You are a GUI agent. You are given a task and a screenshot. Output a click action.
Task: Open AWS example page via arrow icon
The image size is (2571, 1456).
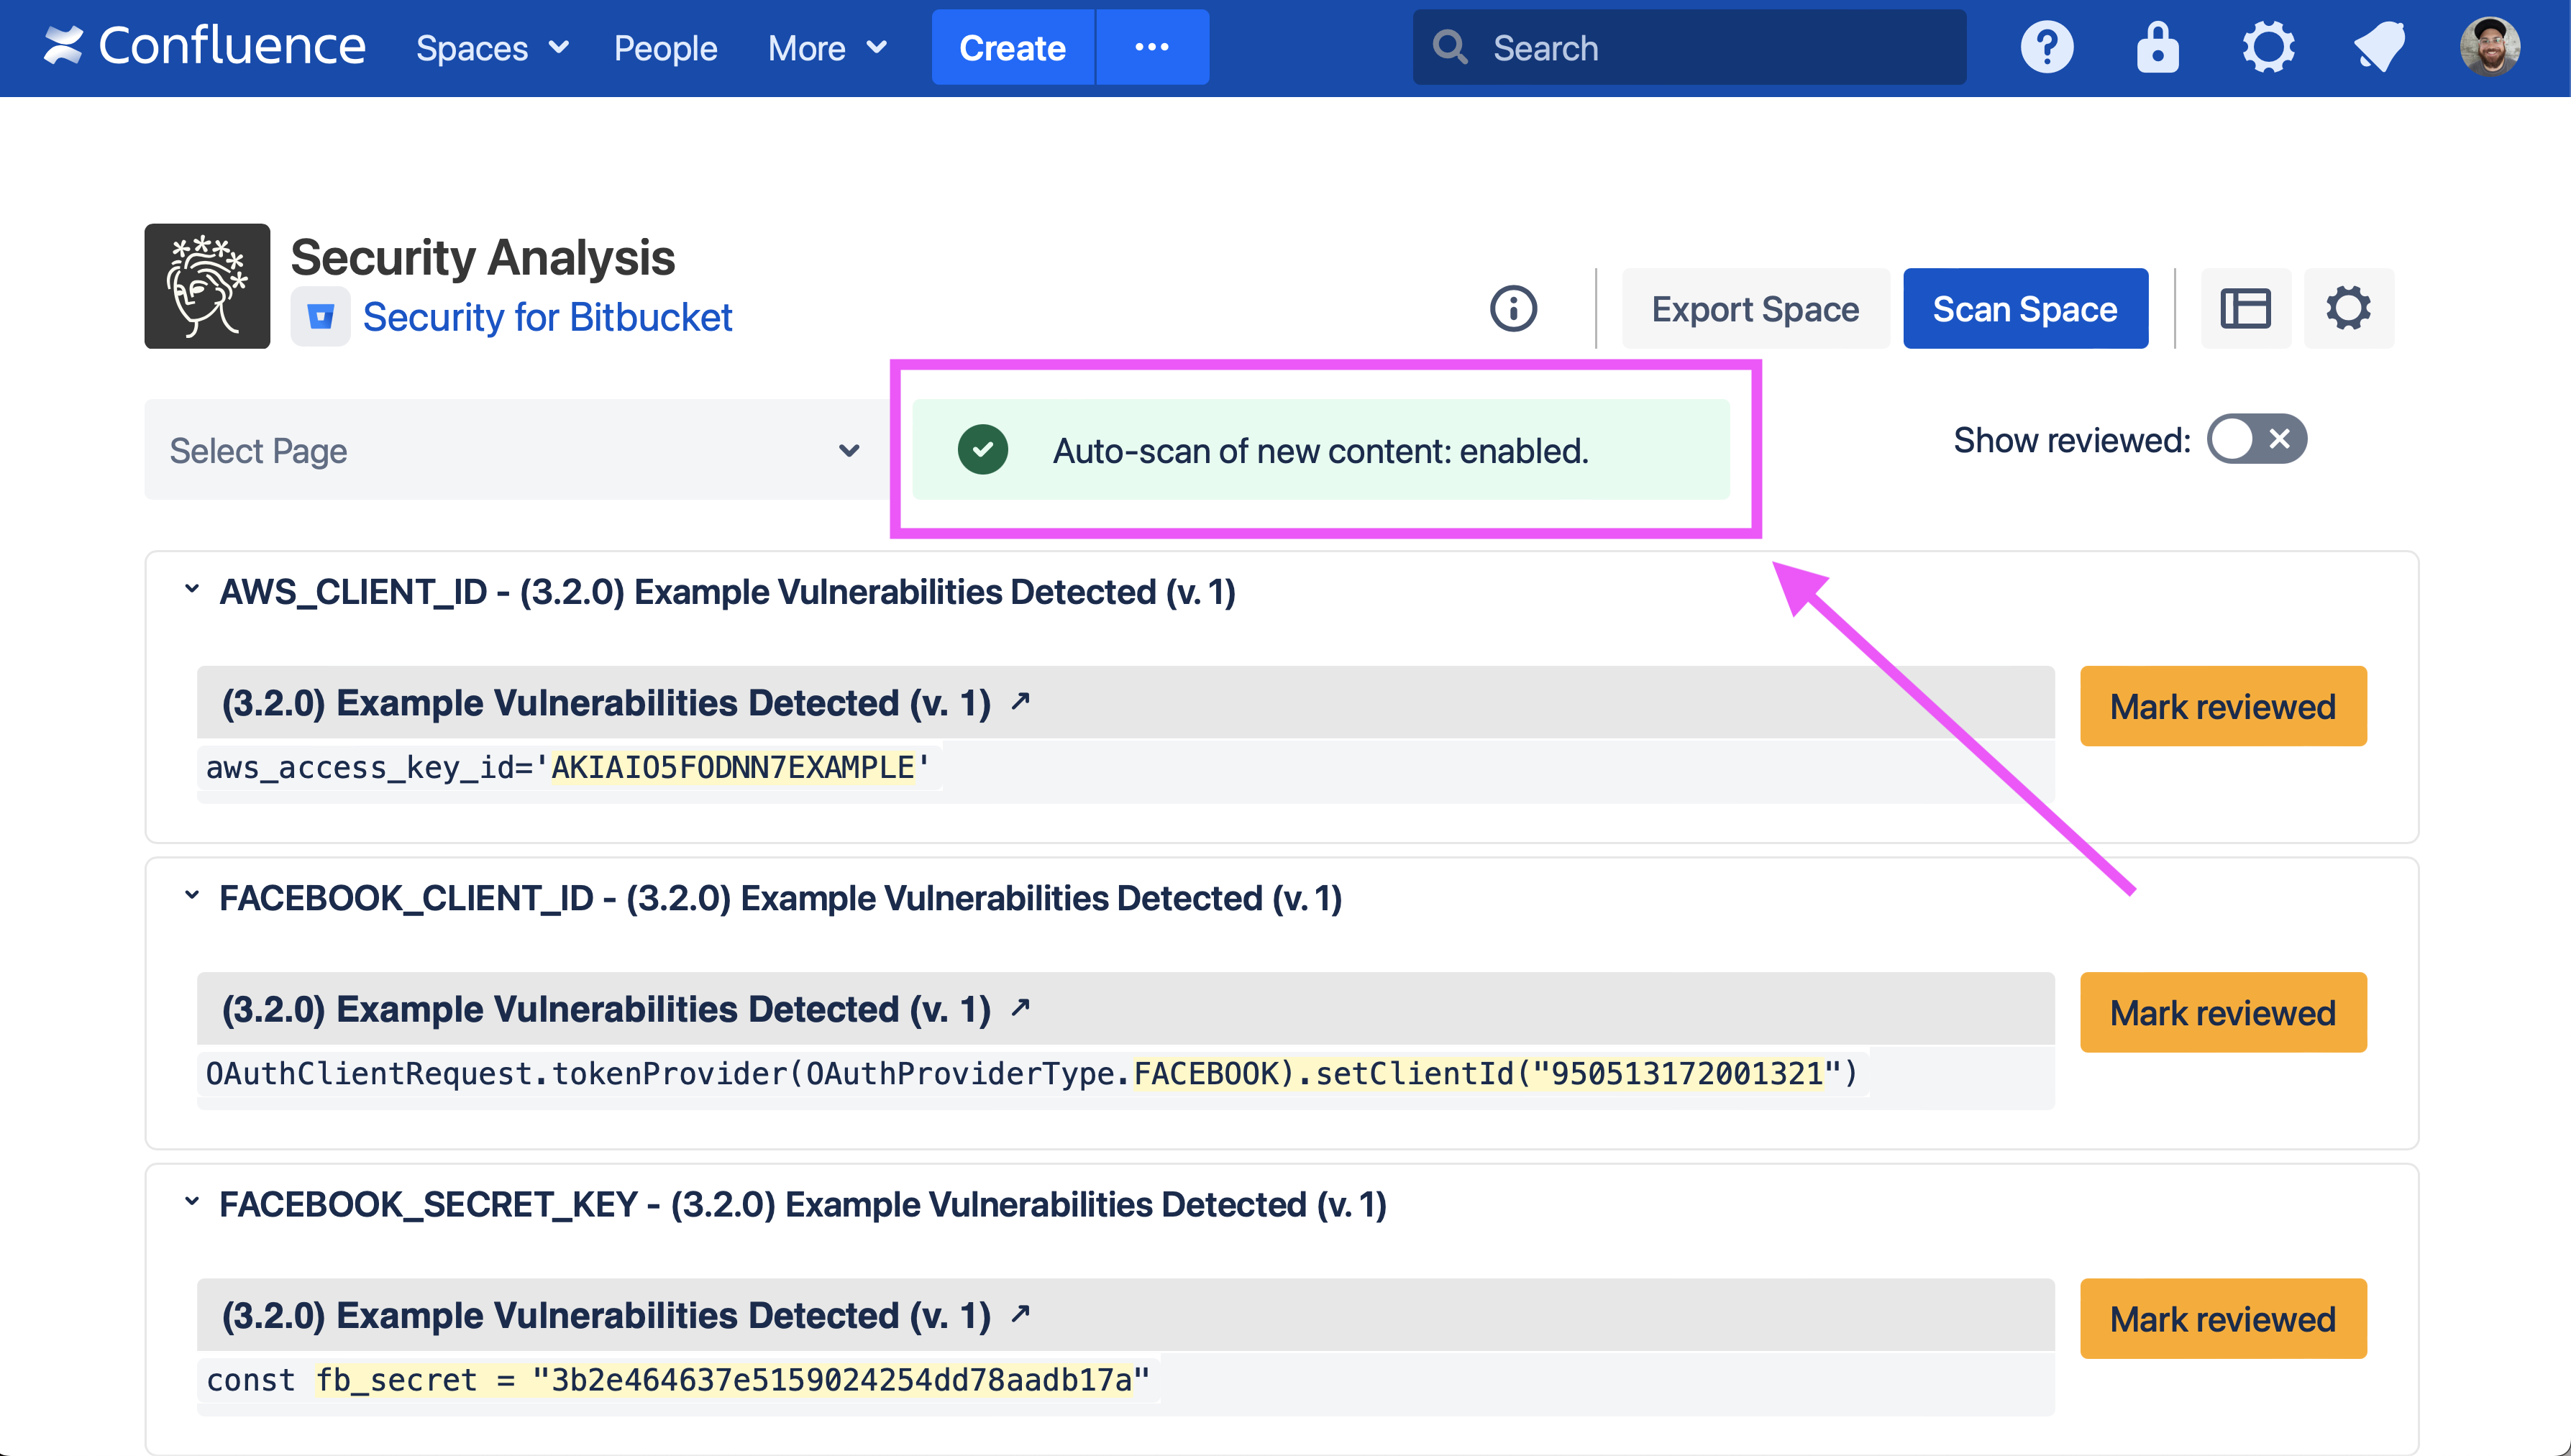click(x=1020, y=702)
